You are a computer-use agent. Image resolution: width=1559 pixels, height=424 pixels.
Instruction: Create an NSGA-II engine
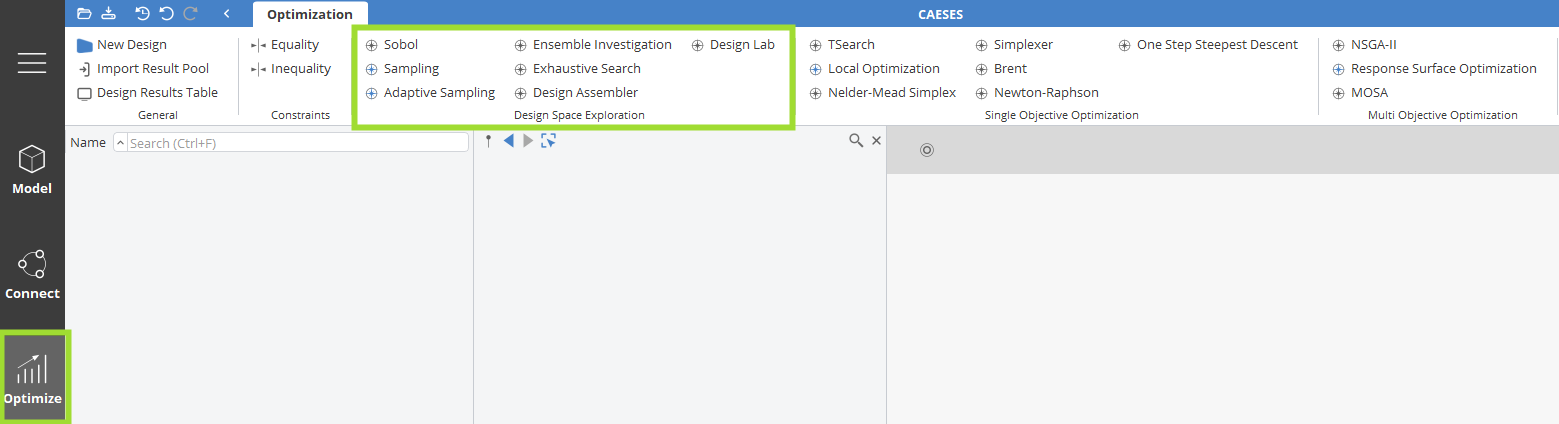(1364, 45)
